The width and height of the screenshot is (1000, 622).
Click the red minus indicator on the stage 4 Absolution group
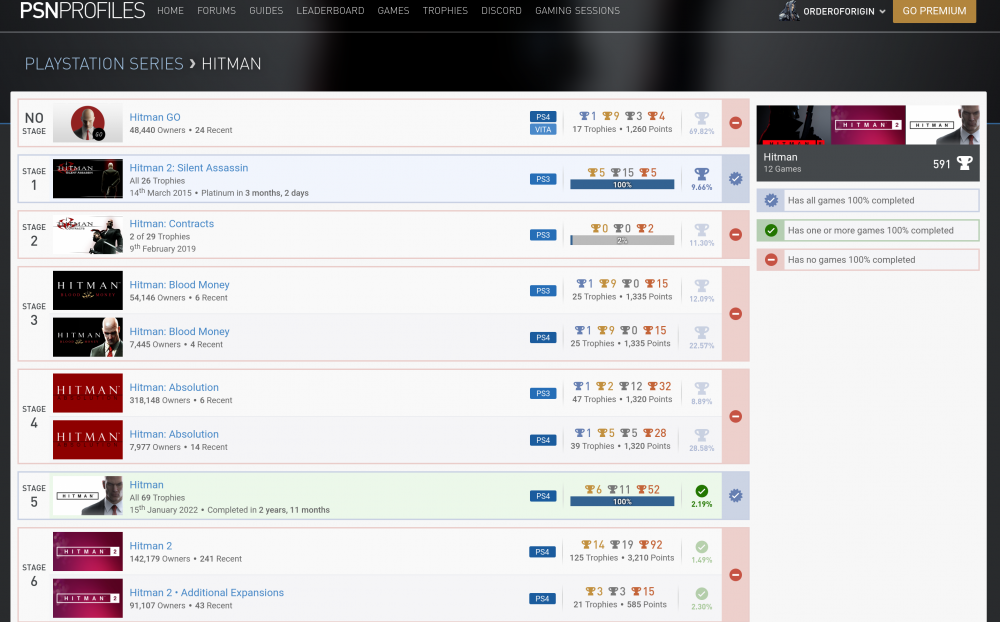pos(735,416)
